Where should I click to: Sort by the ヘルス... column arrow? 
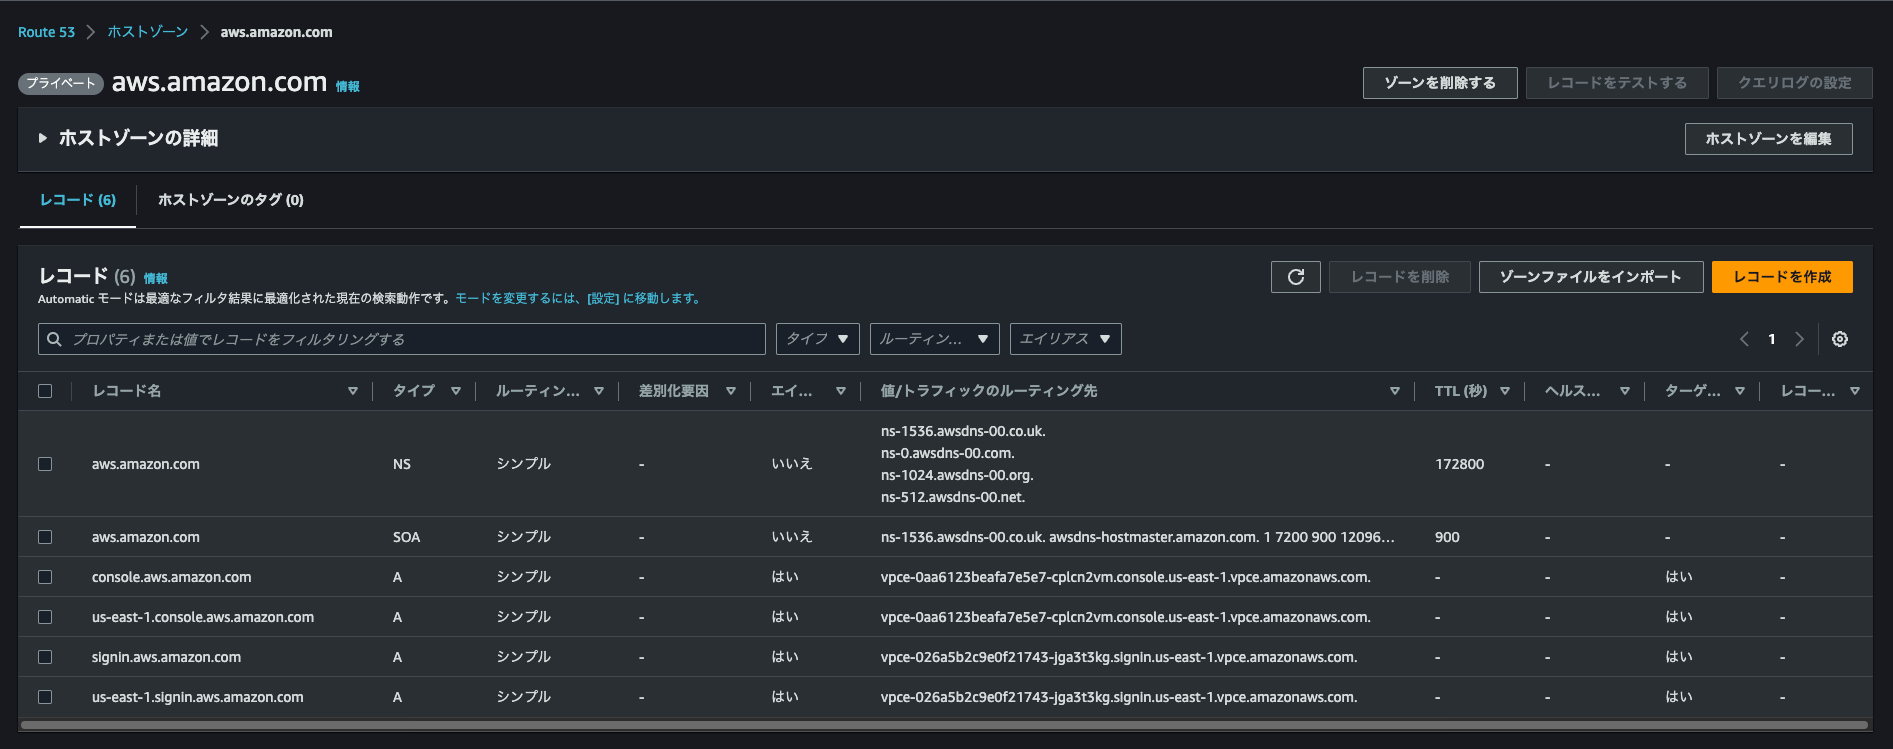(1625, 391)
